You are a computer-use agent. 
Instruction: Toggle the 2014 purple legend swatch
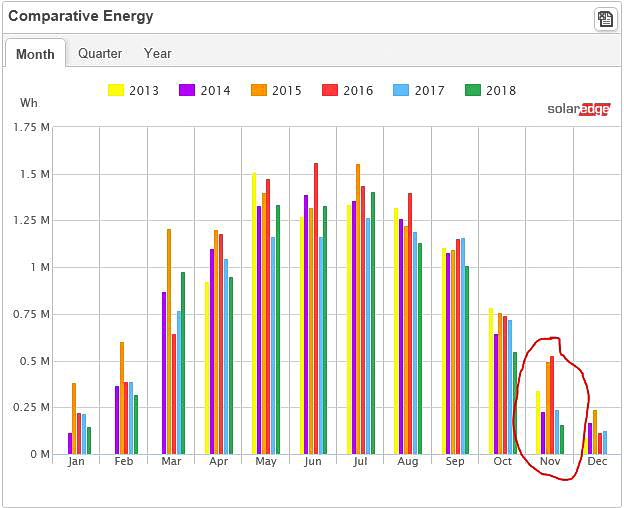pos(187,90)
